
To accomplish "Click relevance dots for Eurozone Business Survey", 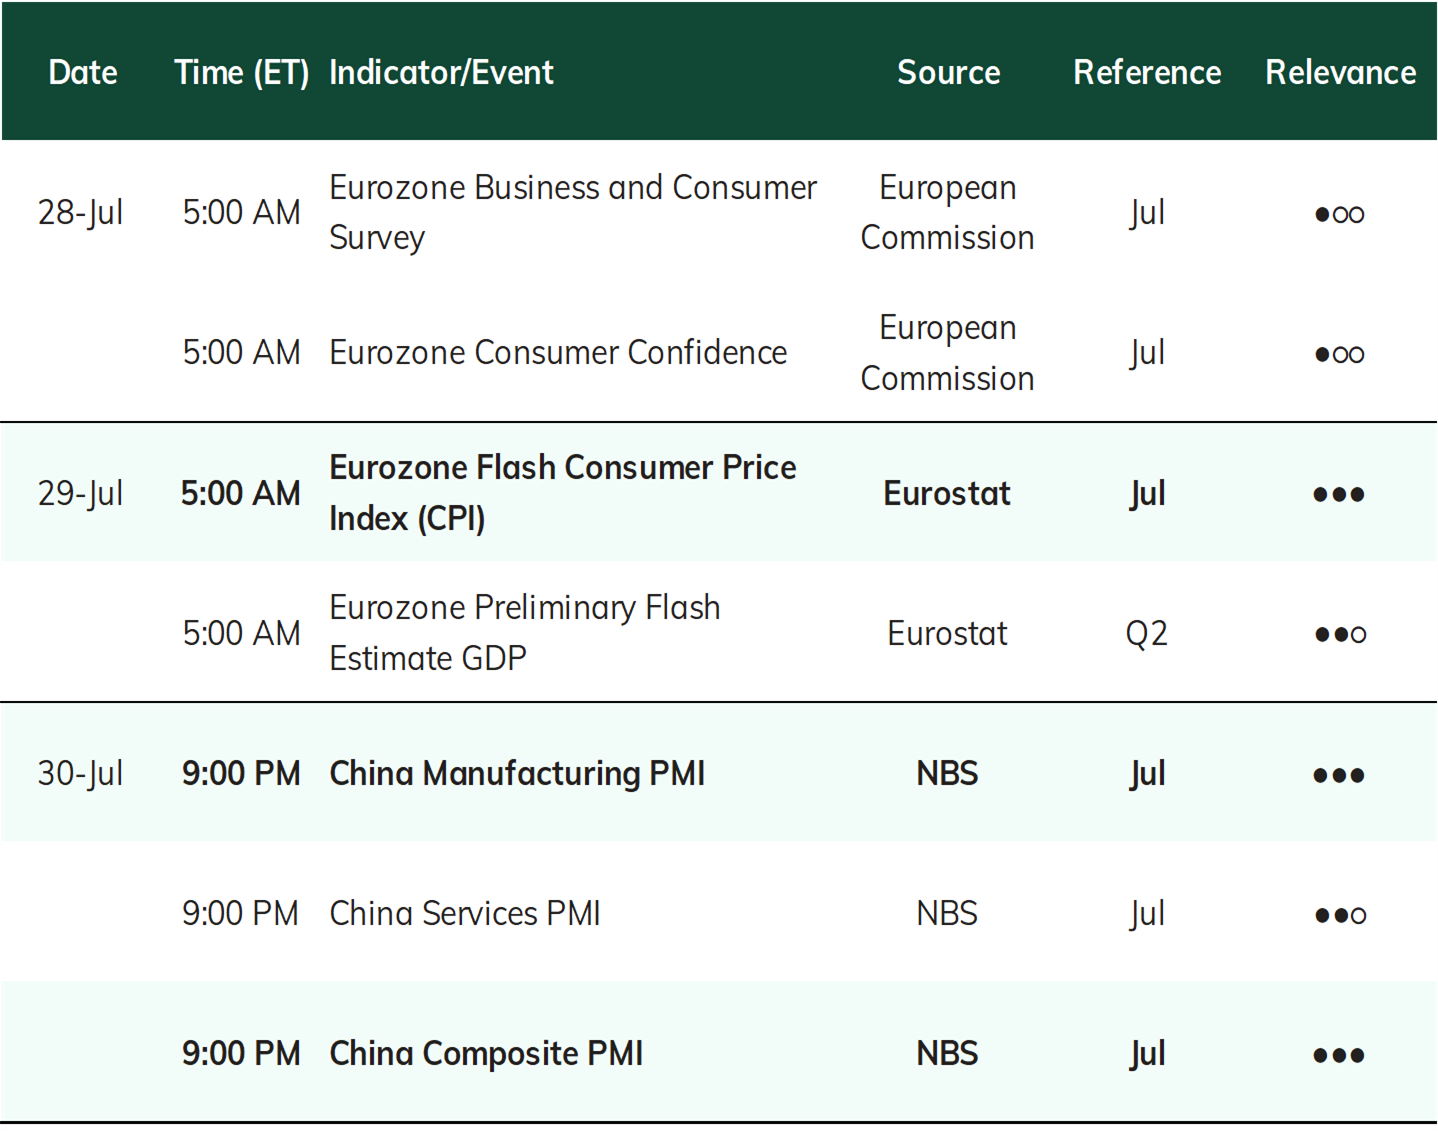I will pos(1339,214).
